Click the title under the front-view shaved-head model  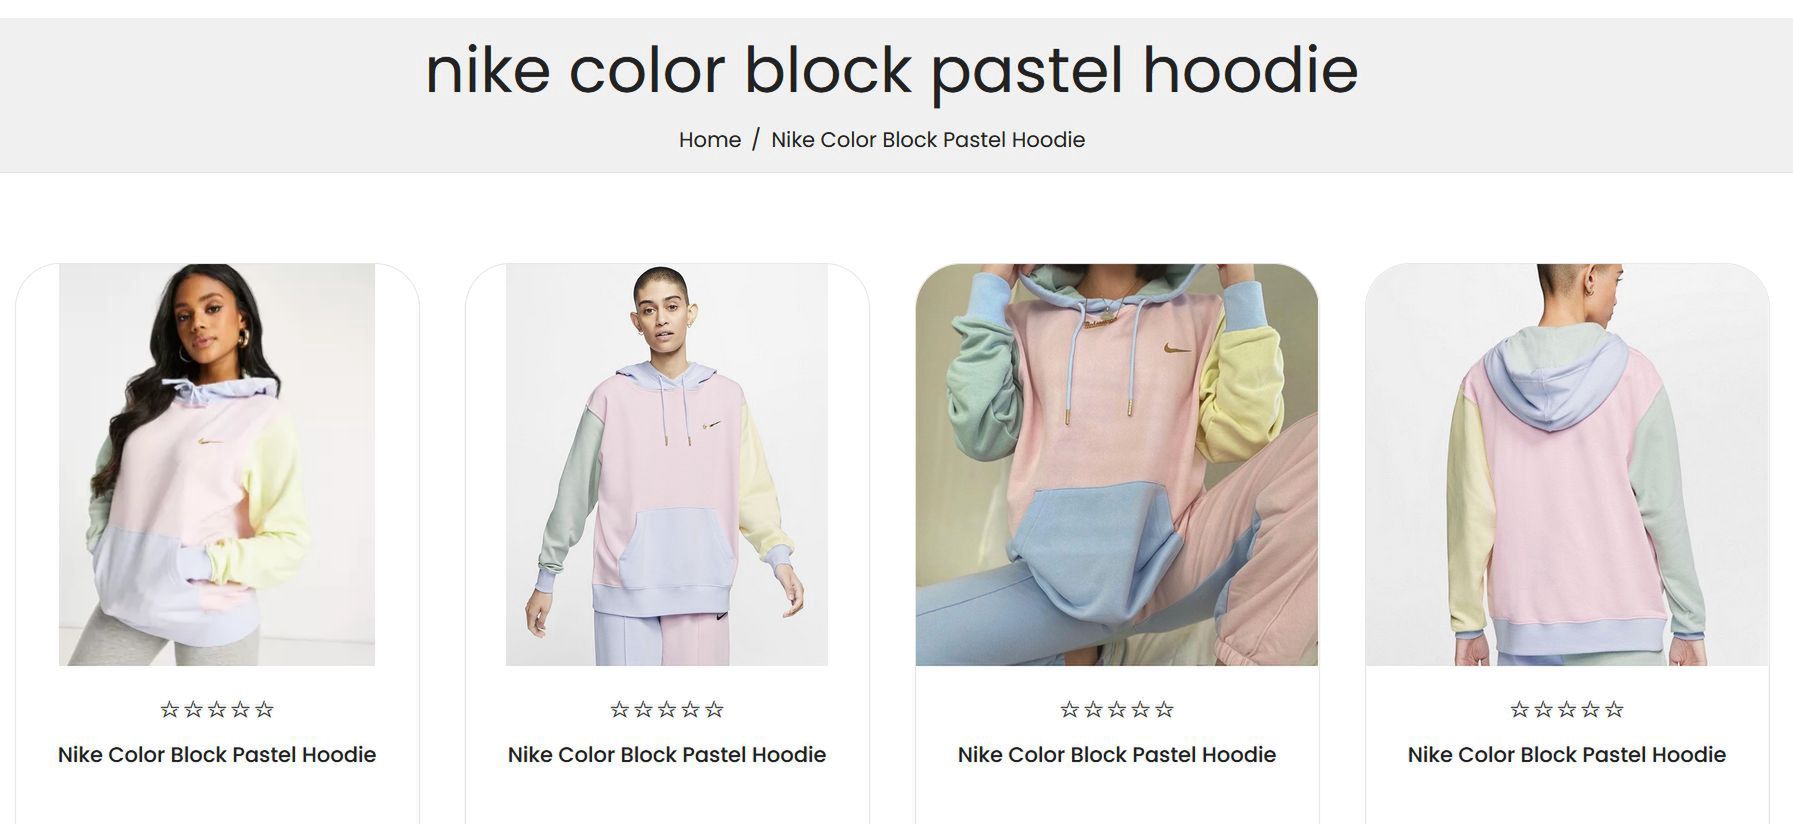(x=667, y=755)
